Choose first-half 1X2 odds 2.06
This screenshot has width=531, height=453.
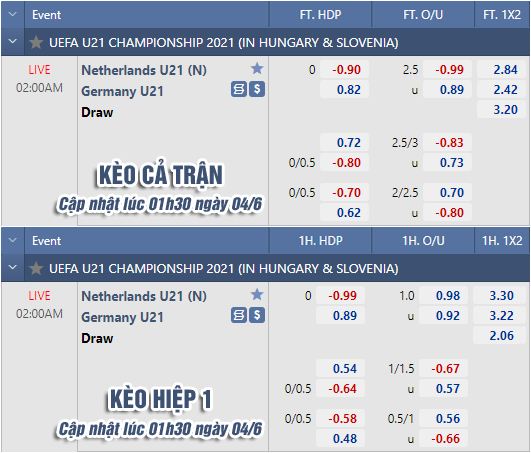(497, 336)
